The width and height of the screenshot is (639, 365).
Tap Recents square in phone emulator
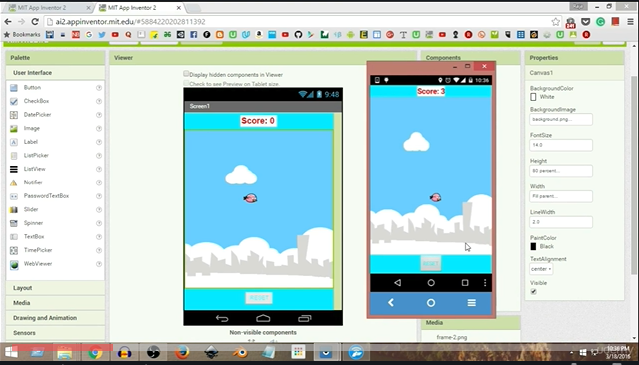[x=465, y=283]
